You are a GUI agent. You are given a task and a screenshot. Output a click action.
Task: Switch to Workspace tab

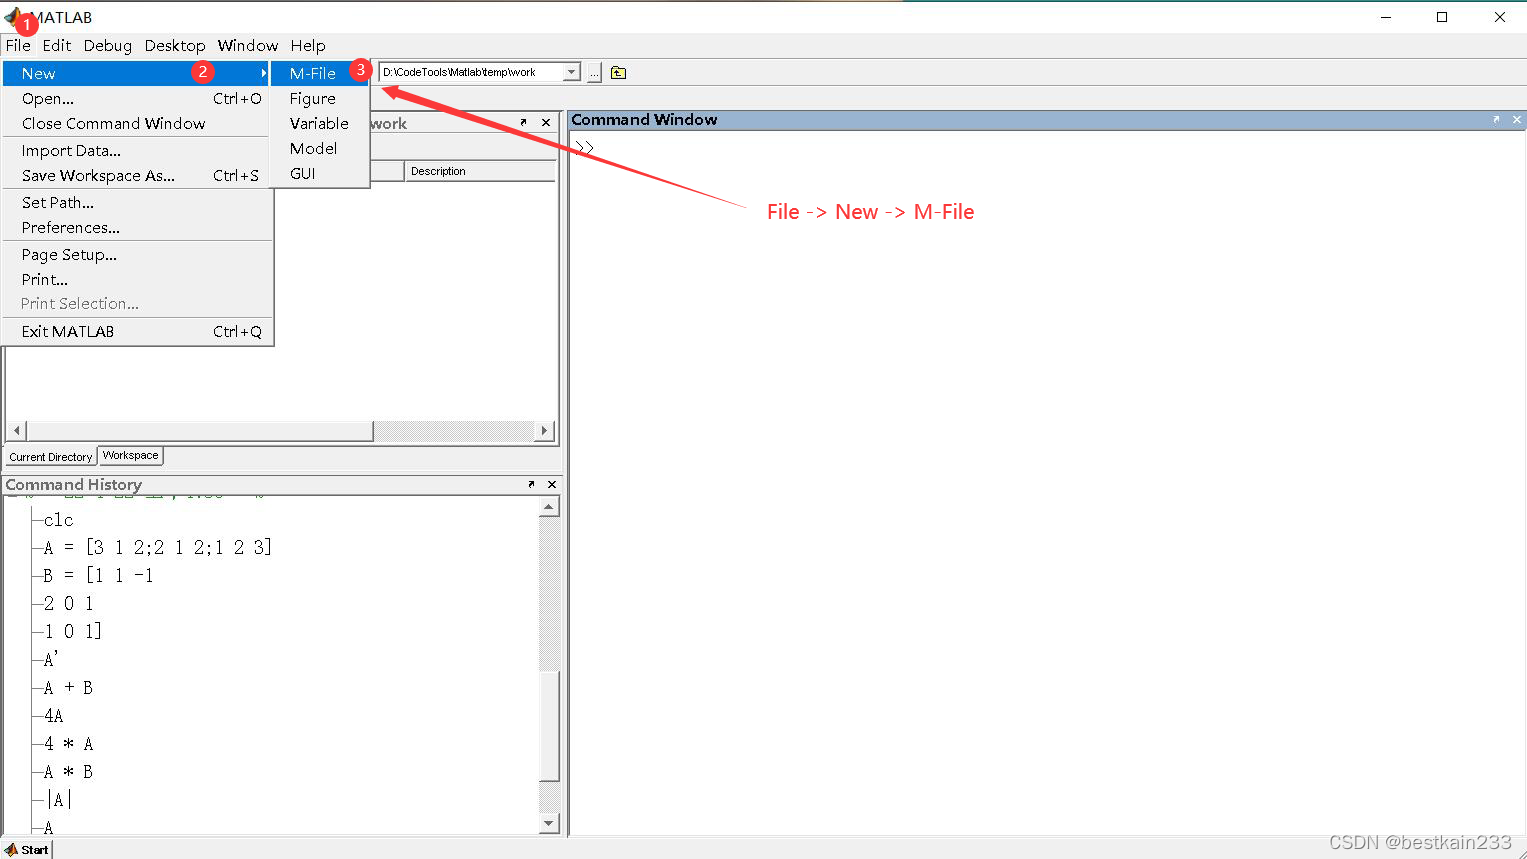[x=130, y=455]
